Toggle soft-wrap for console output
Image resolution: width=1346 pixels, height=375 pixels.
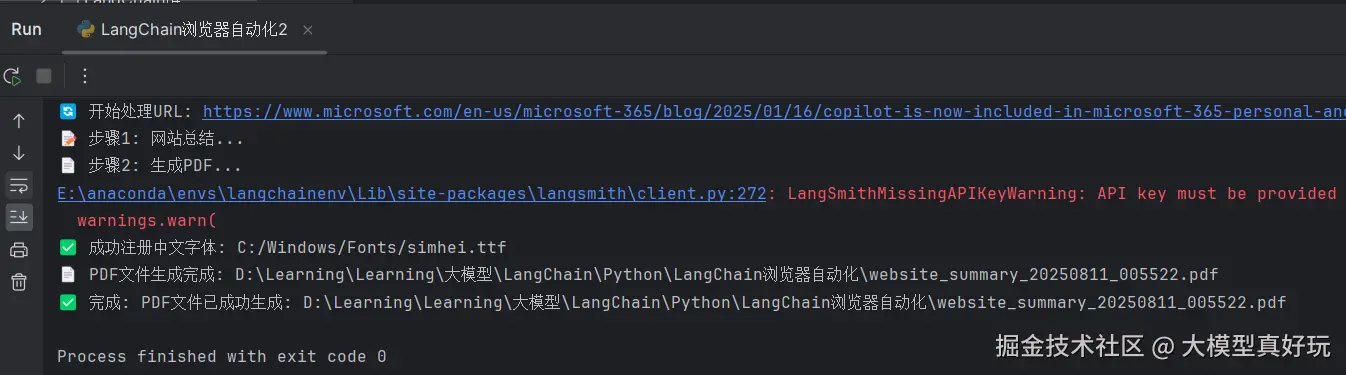pos(19,185)
